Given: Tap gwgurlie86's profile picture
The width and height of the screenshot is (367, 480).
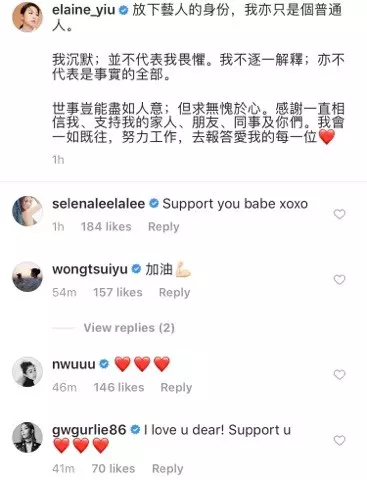Looking at the screenshot, I should coord(27,437).
